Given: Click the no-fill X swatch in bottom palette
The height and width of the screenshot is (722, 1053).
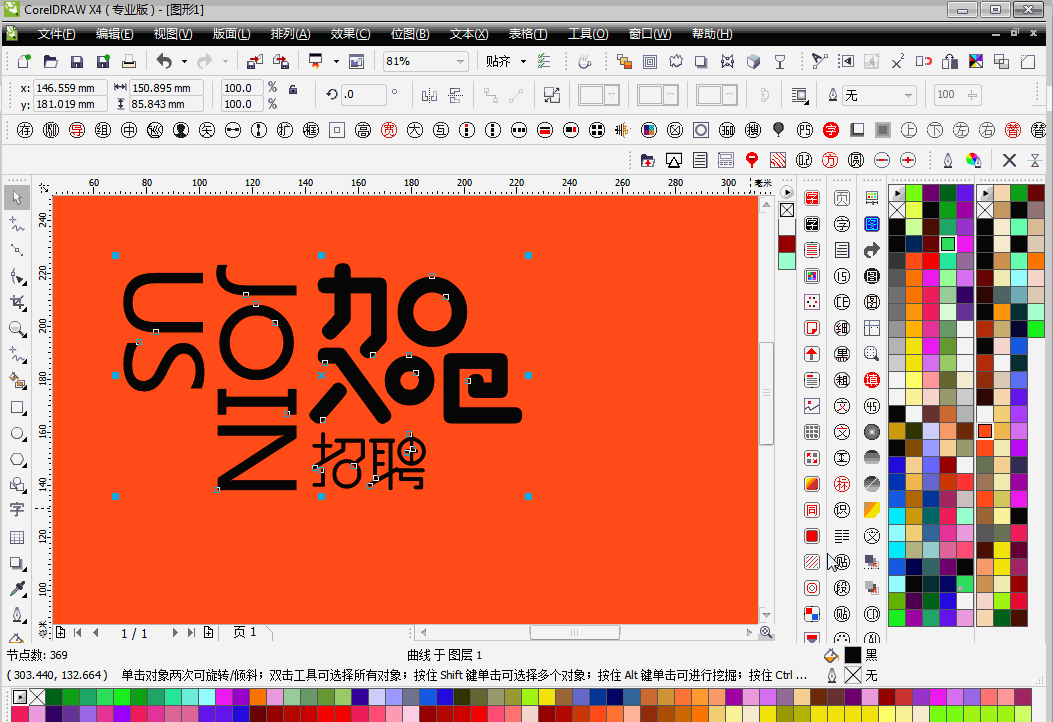Looking at the screenshot, I should (x=37, y=696).
